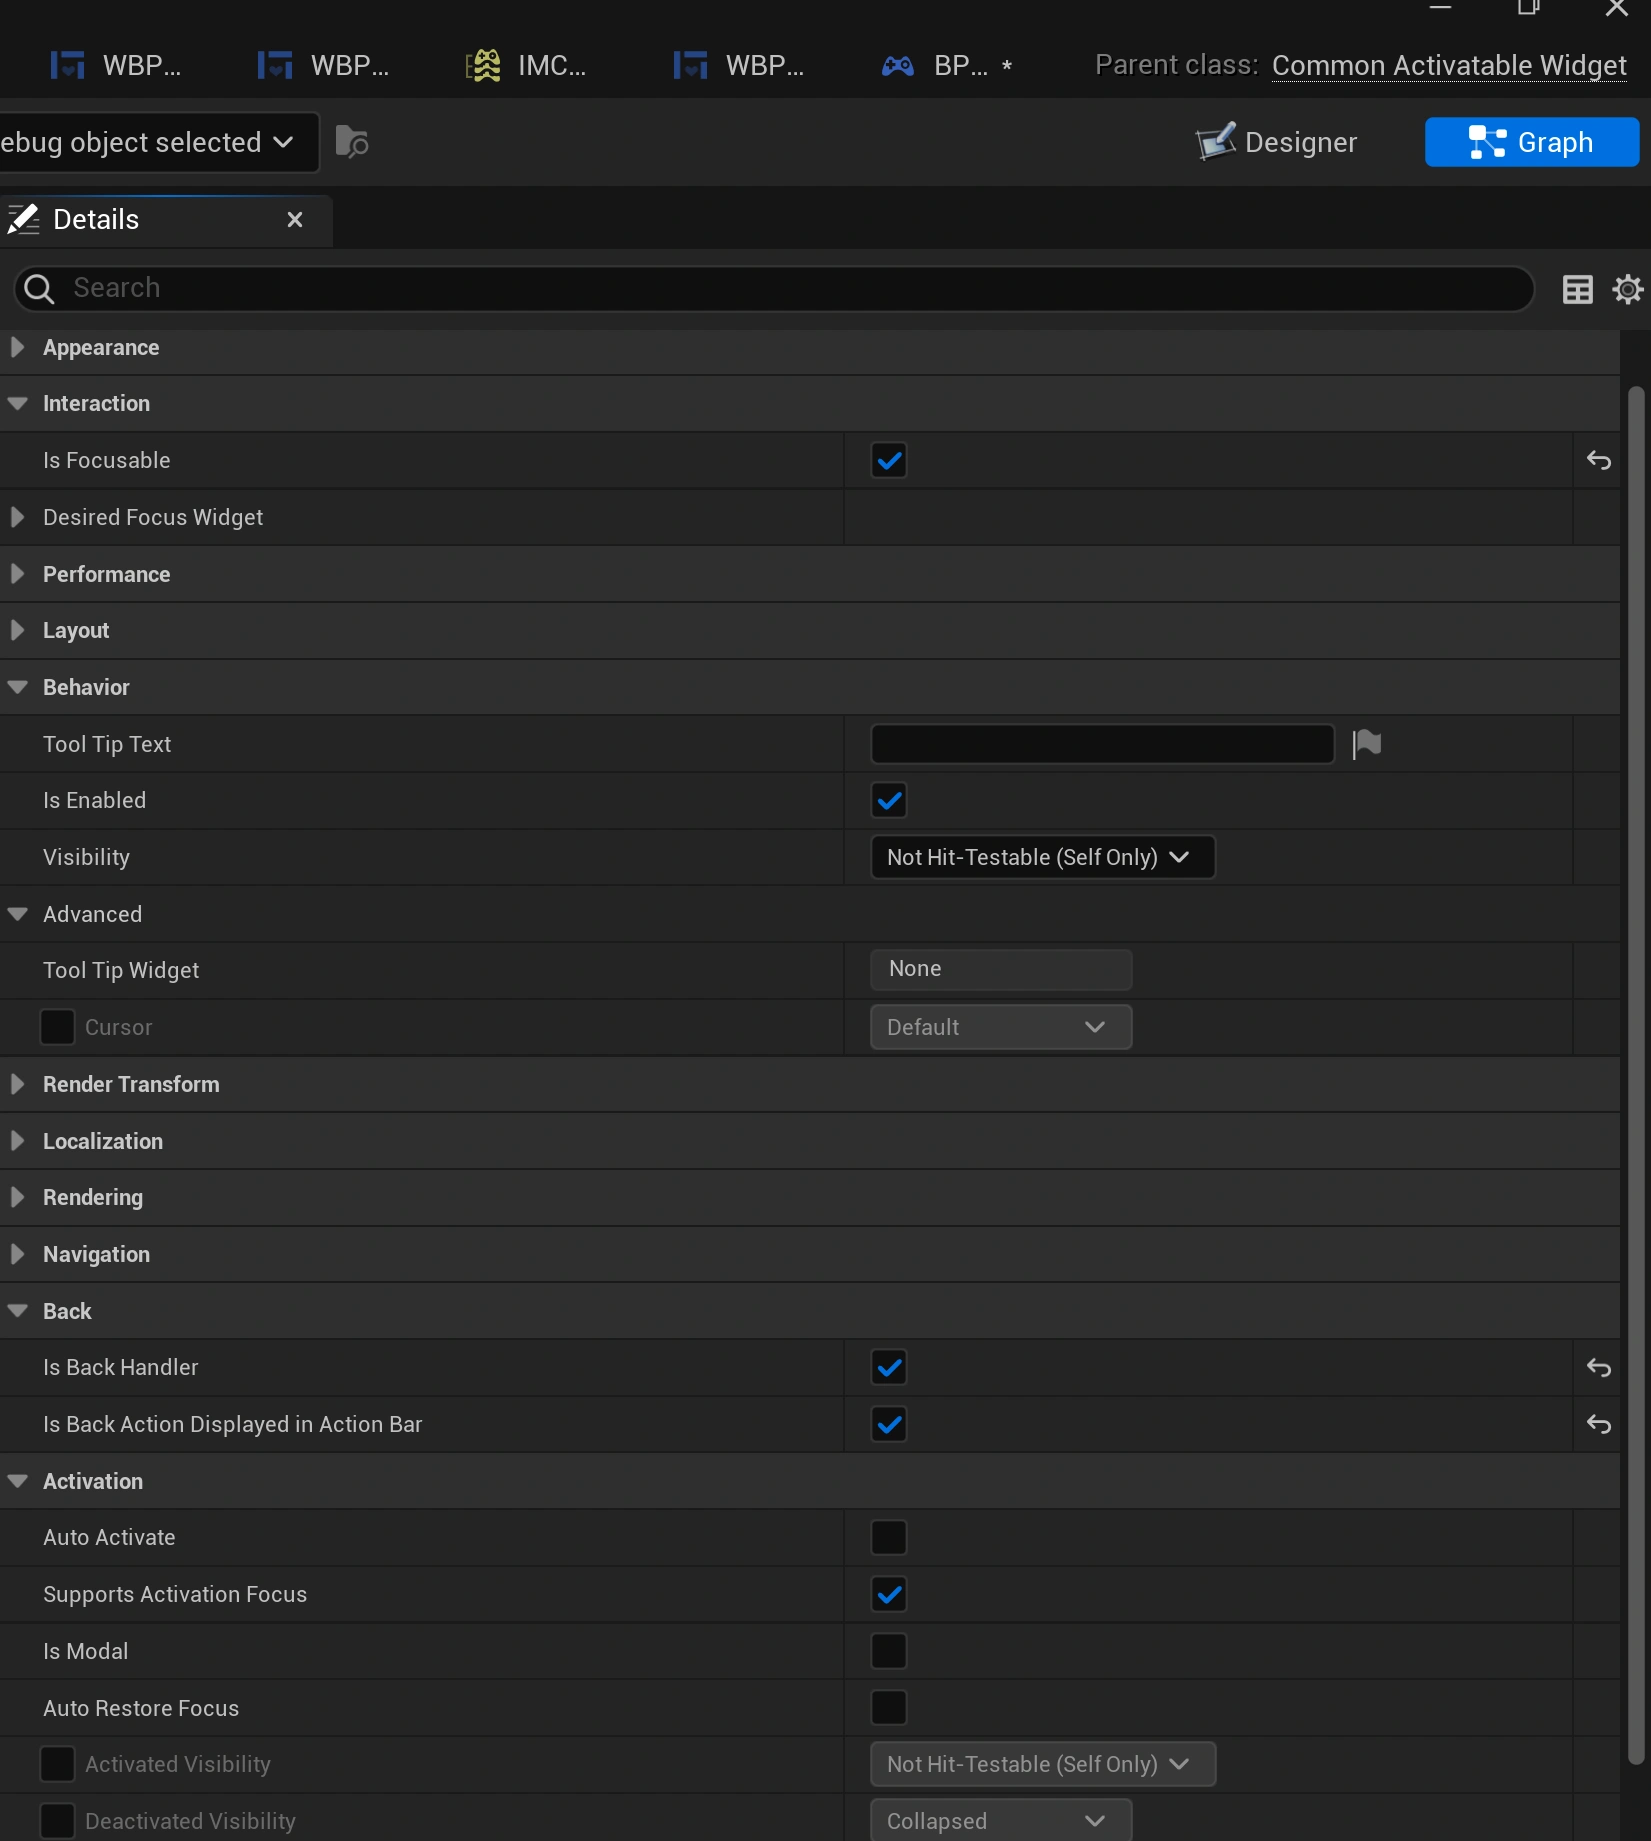Viewport: 1651px width, 1841px height.
Task: Open the Details view options gear
Action: [1627, 289]
